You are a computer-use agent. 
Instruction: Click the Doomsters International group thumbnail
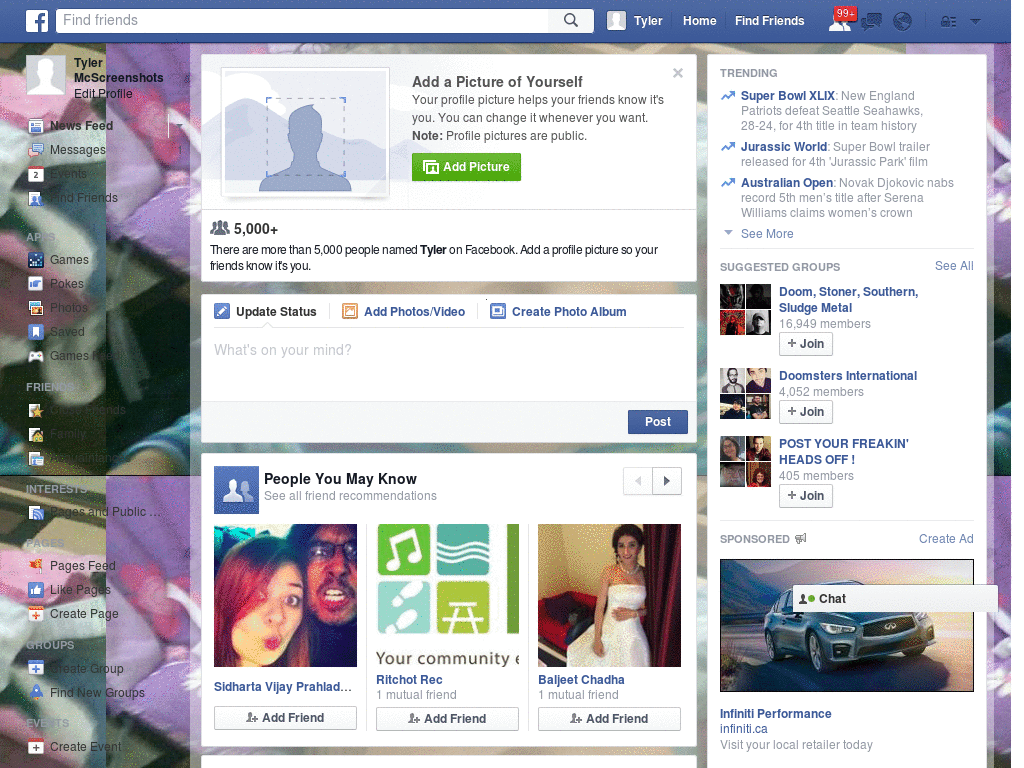(x=745, y=393)
